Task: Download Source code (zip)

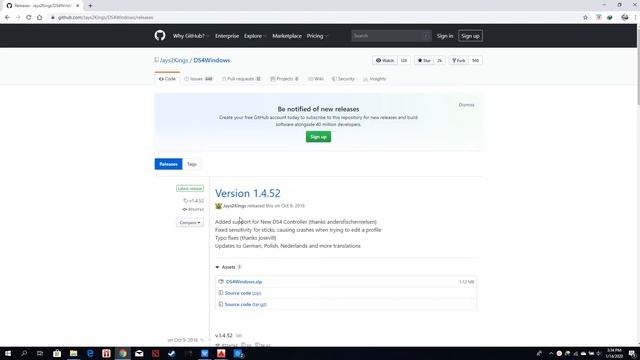Action: tap(242, 293)
